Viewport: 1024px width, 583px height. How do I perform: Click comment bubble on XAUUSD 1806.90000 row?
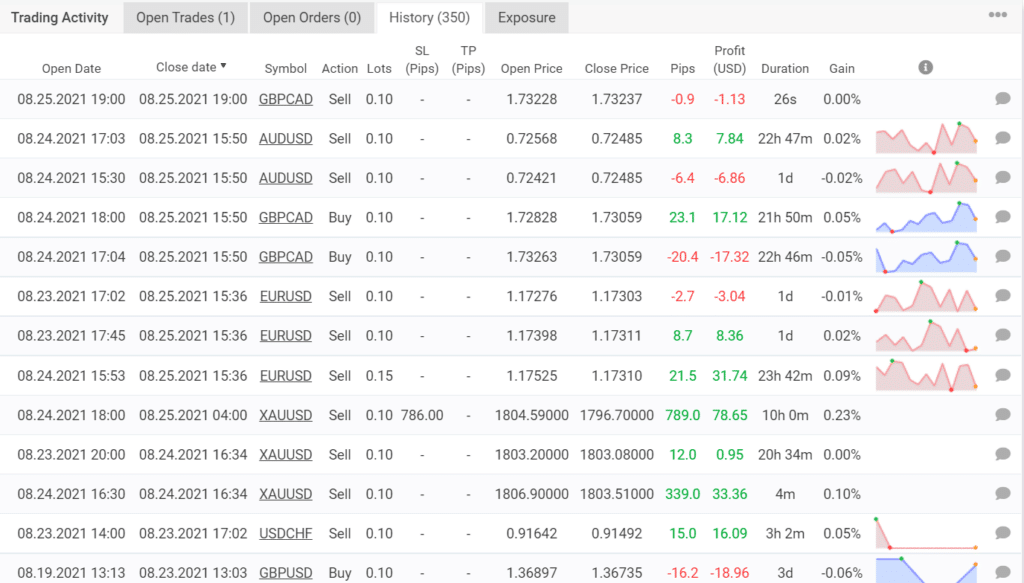click(x=1002, y=494)
